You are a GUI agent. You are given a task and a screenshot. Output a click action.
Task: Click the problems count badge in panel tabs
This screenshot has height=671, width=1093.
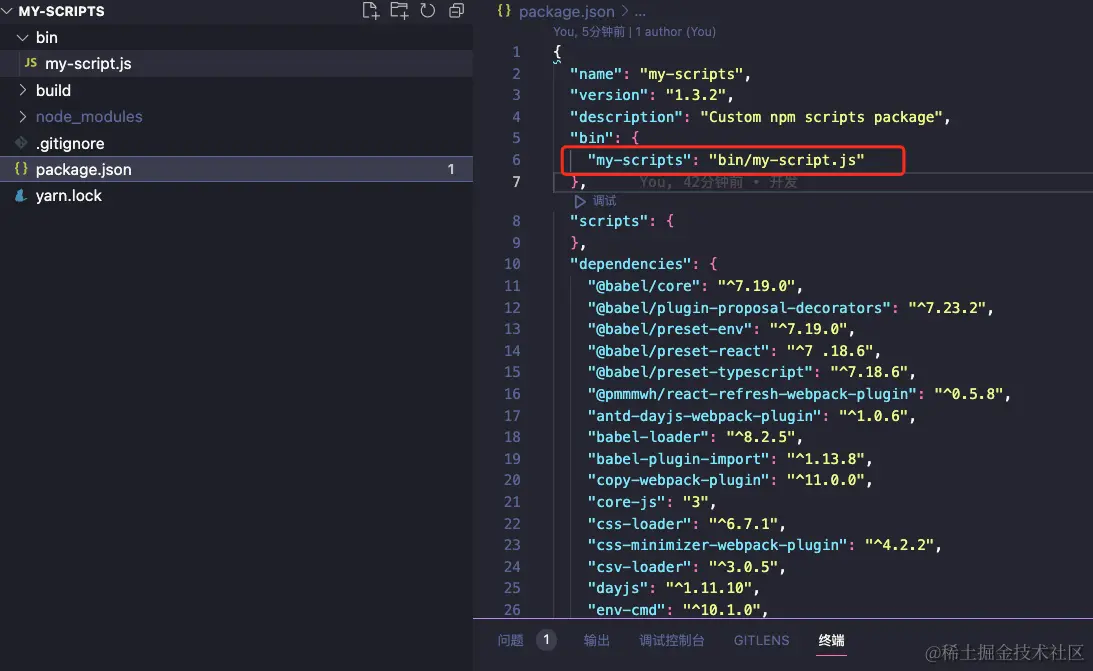point(546,640)
